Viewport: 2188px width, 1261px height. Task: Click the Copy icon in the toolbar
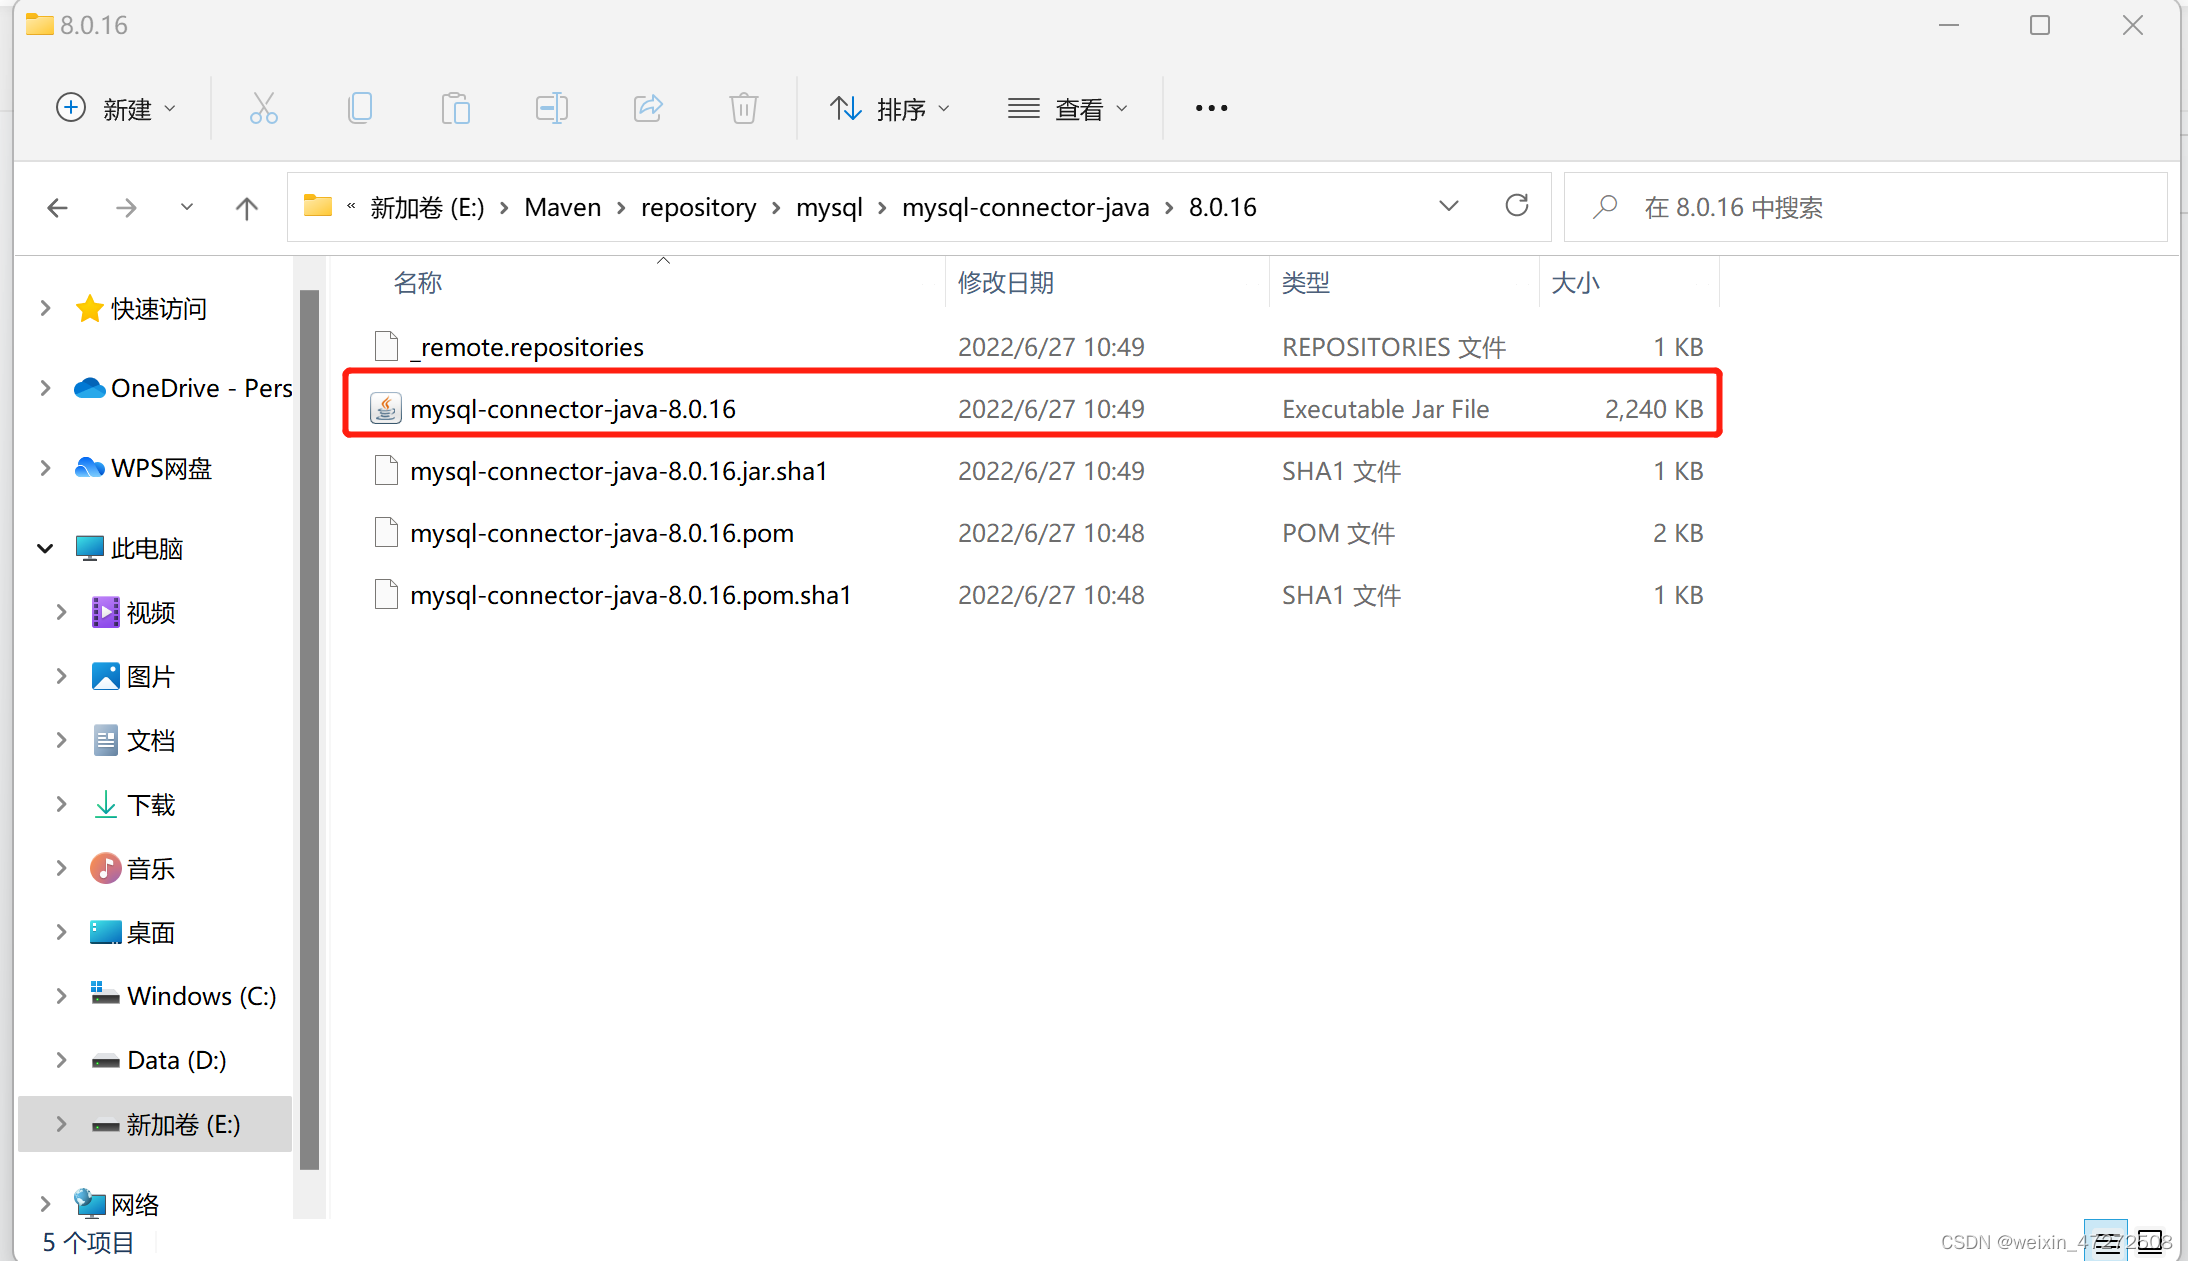360,108
